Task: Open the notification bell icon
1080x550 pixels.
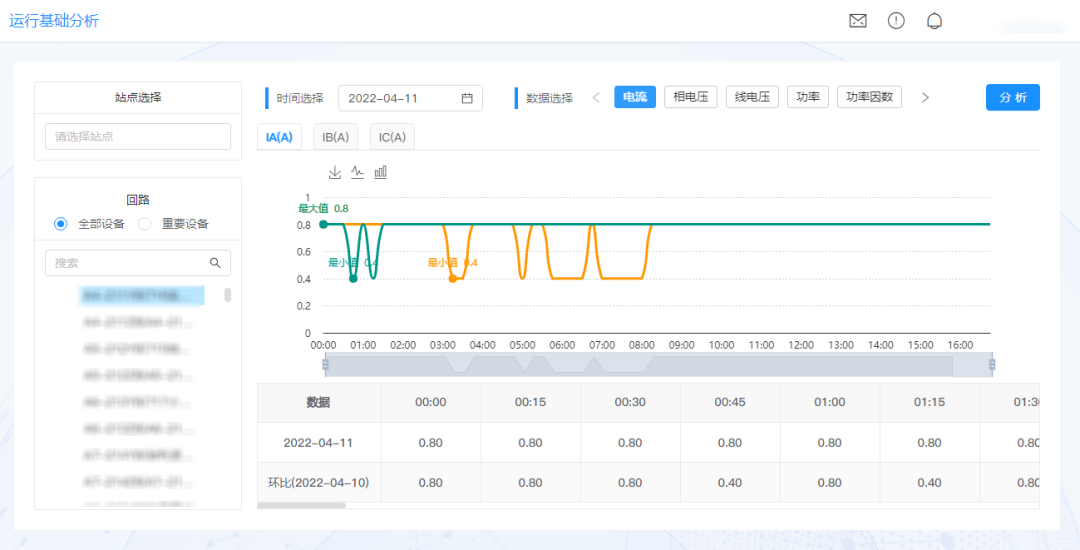Action: click(935, 21)
